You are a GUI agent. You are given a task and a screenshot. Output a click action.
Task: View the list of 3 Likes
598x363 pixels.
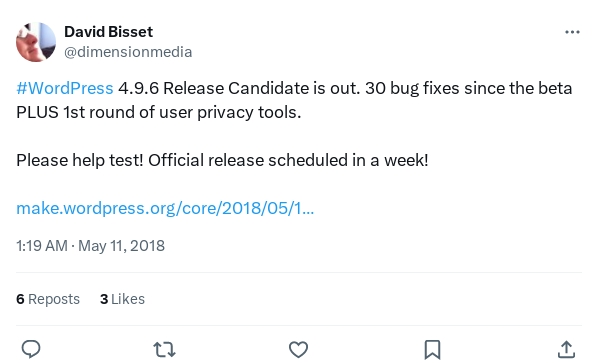[122, 299]
